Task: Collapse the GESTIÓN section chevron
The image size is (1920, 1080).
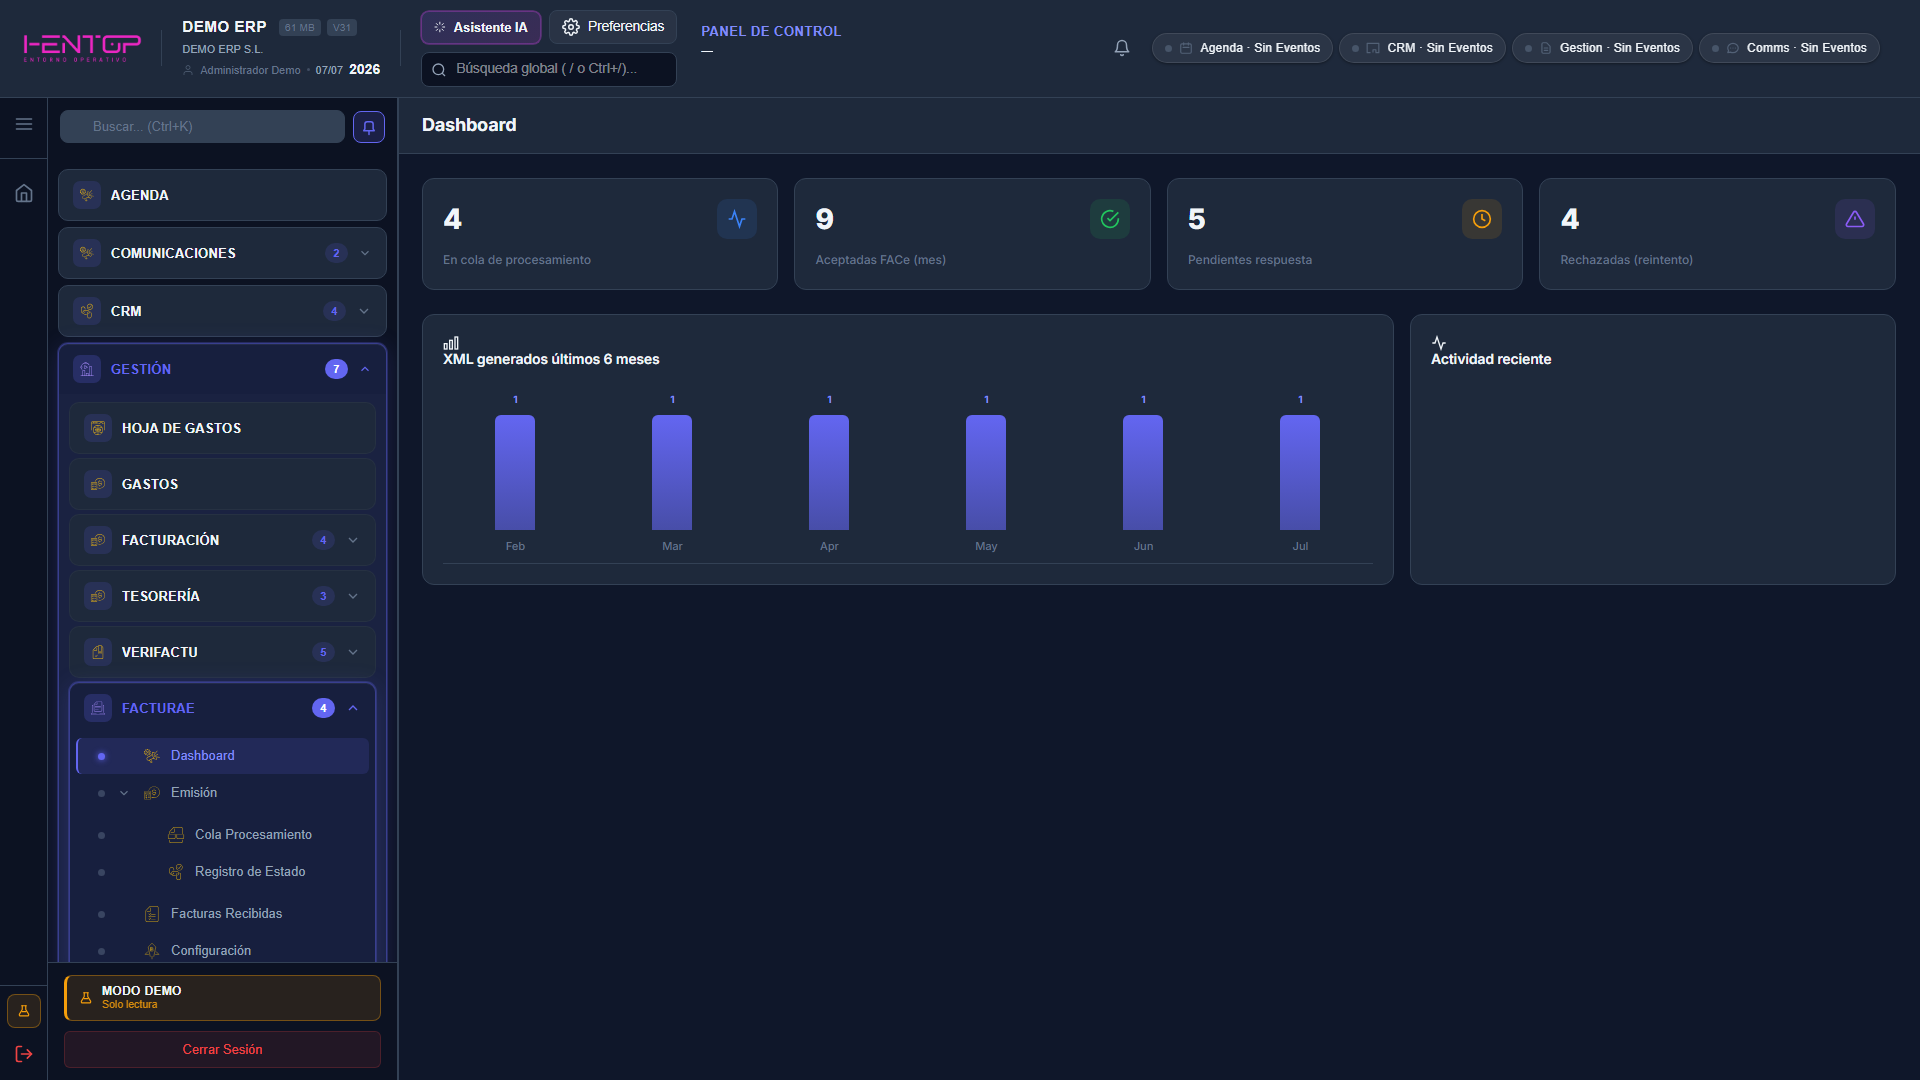Action: click(x=365, y=369)
